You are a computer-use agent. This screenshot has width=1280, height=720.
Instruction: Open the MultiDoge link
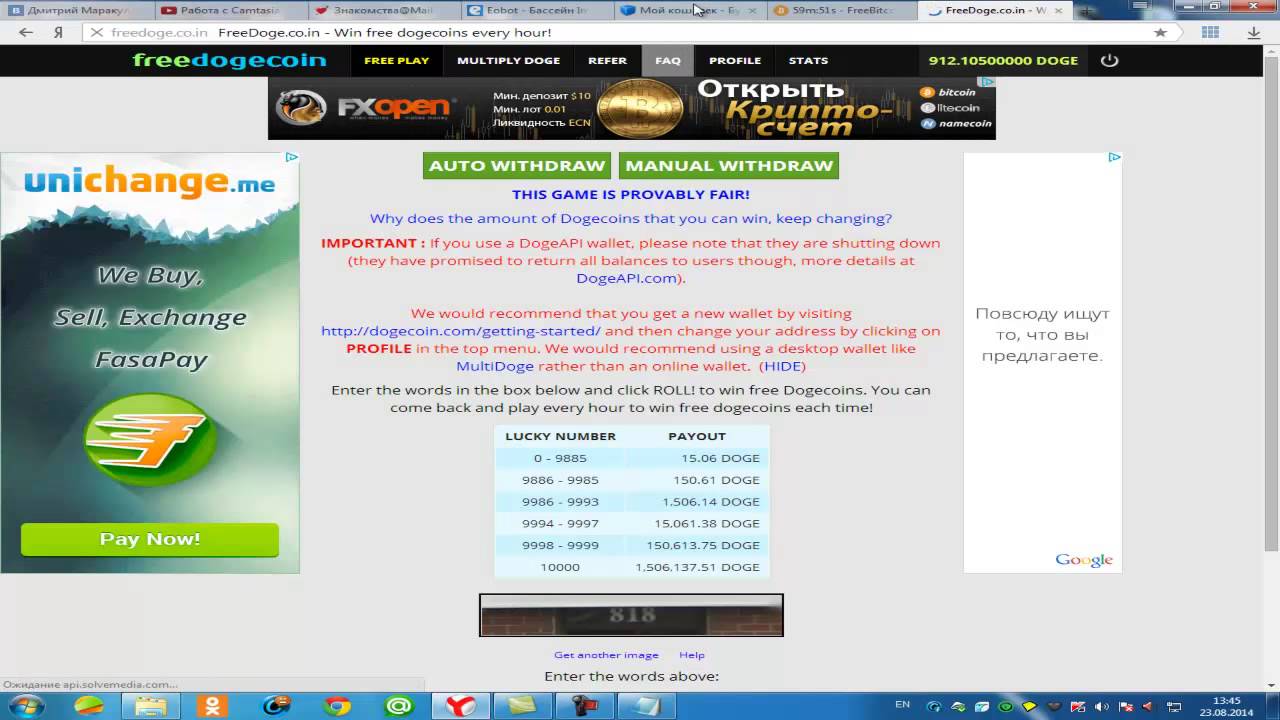click(495, 366)
